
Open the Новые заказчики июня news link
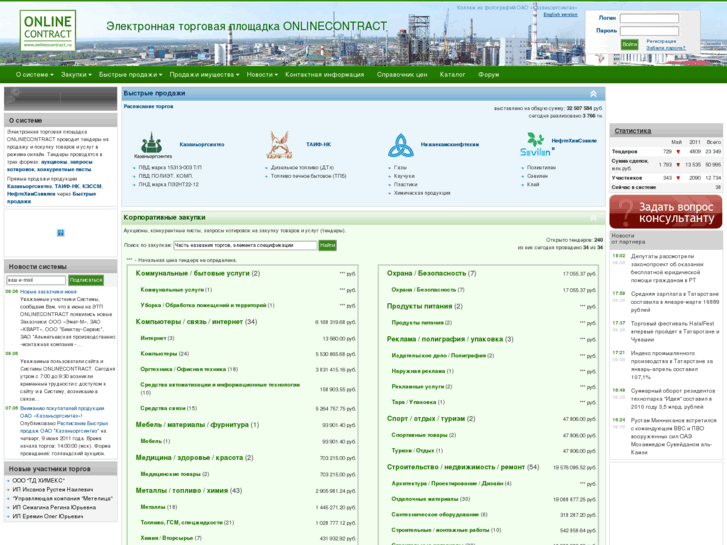(x=48, y=292)
